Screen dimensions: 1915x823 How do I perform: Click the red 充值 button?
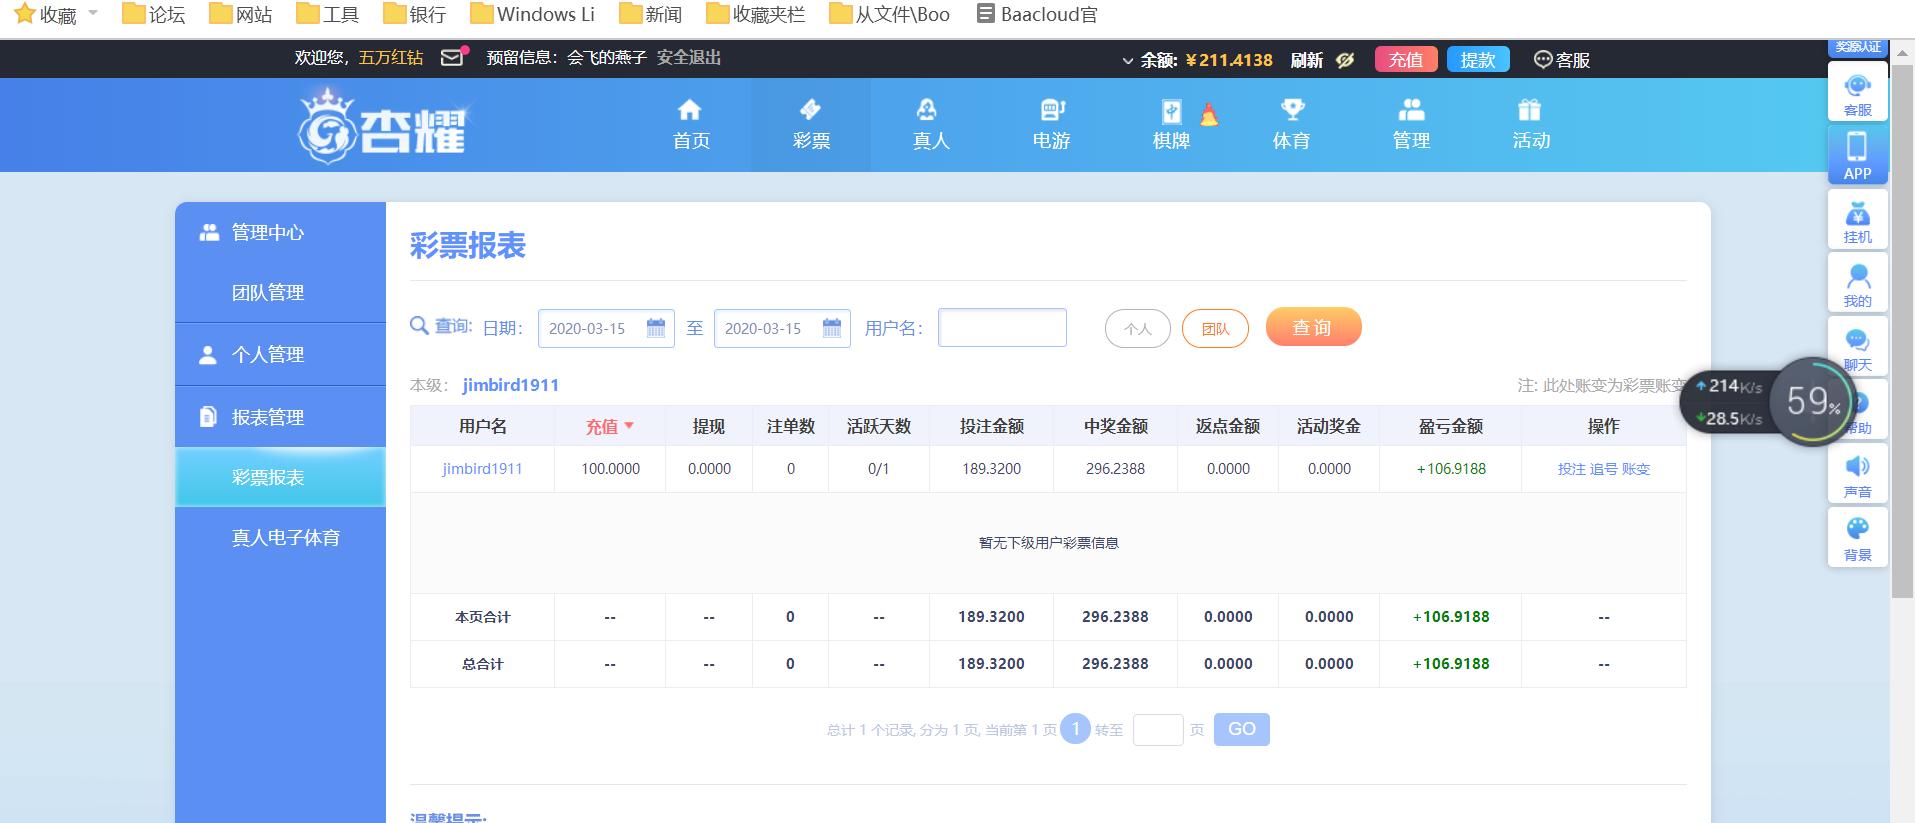coord(1405,60)
